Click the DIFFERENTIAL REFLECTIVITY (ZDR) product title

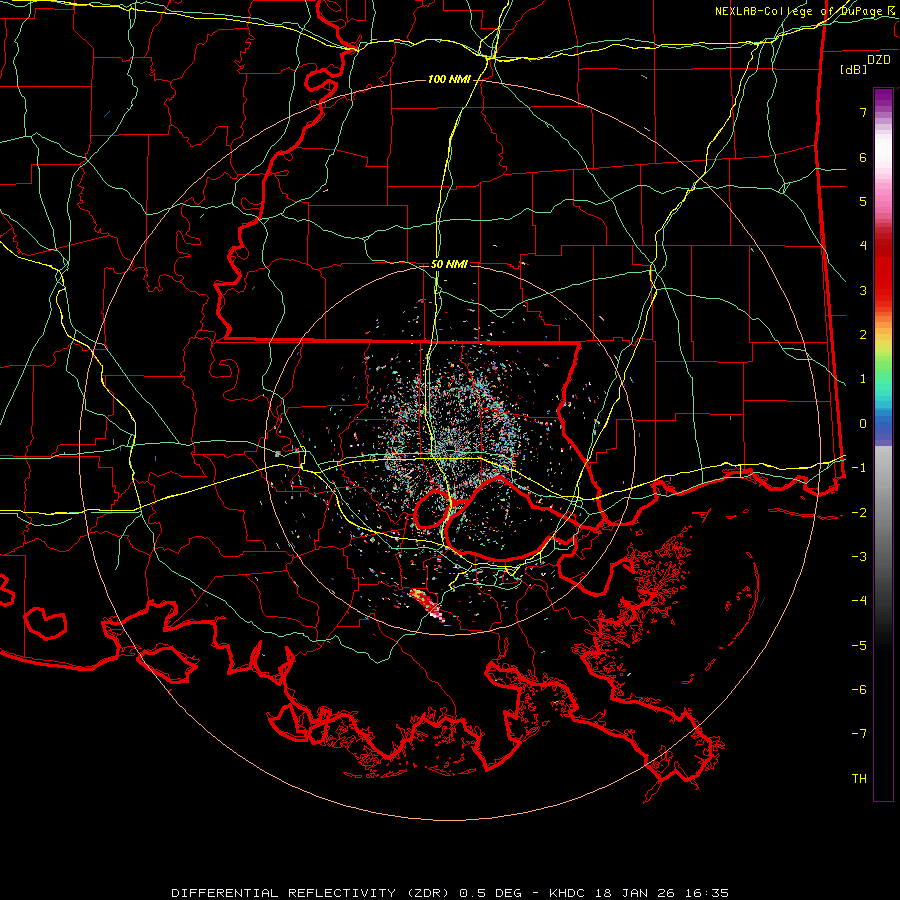pos(313,893)
